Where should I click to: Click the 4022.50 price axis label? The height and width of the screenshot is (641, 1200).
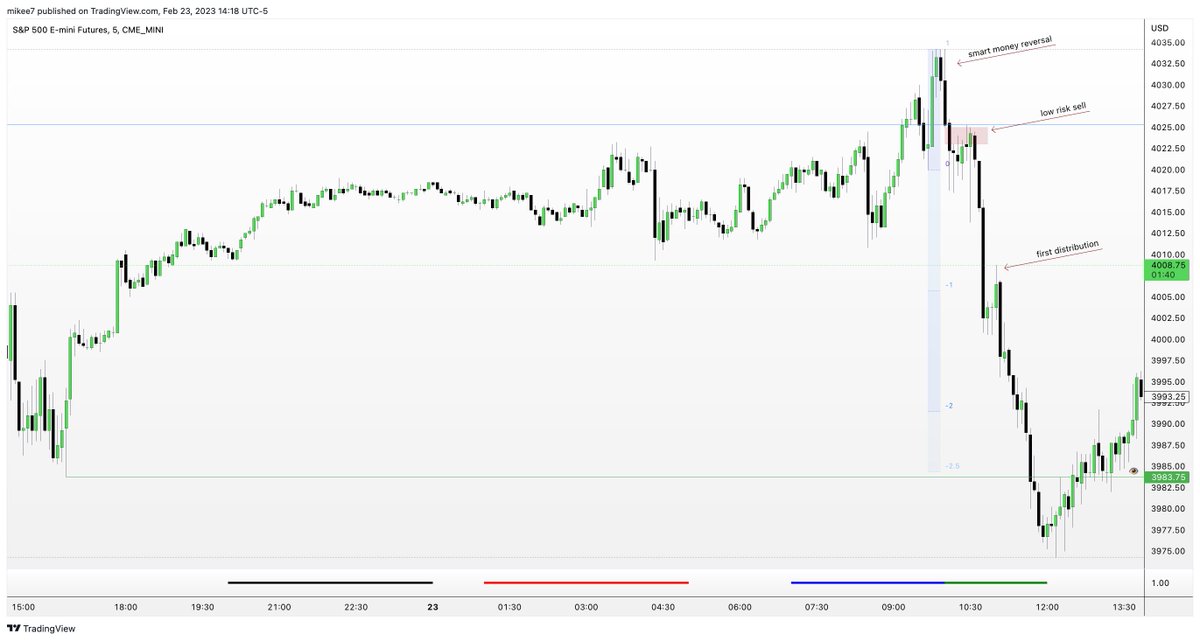[1167, 149]
